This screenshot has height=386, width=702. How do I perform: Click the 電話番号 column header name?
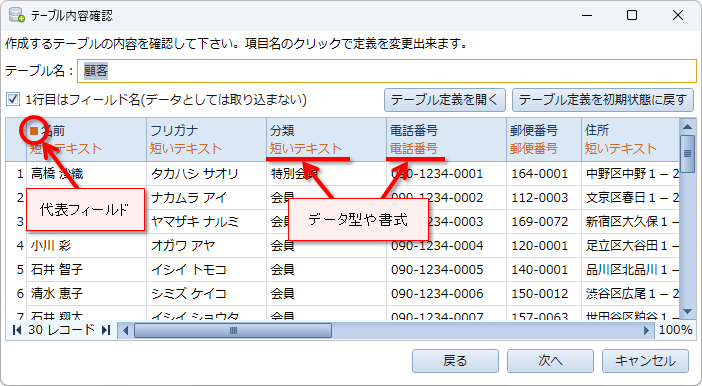(x=414, y=130)
